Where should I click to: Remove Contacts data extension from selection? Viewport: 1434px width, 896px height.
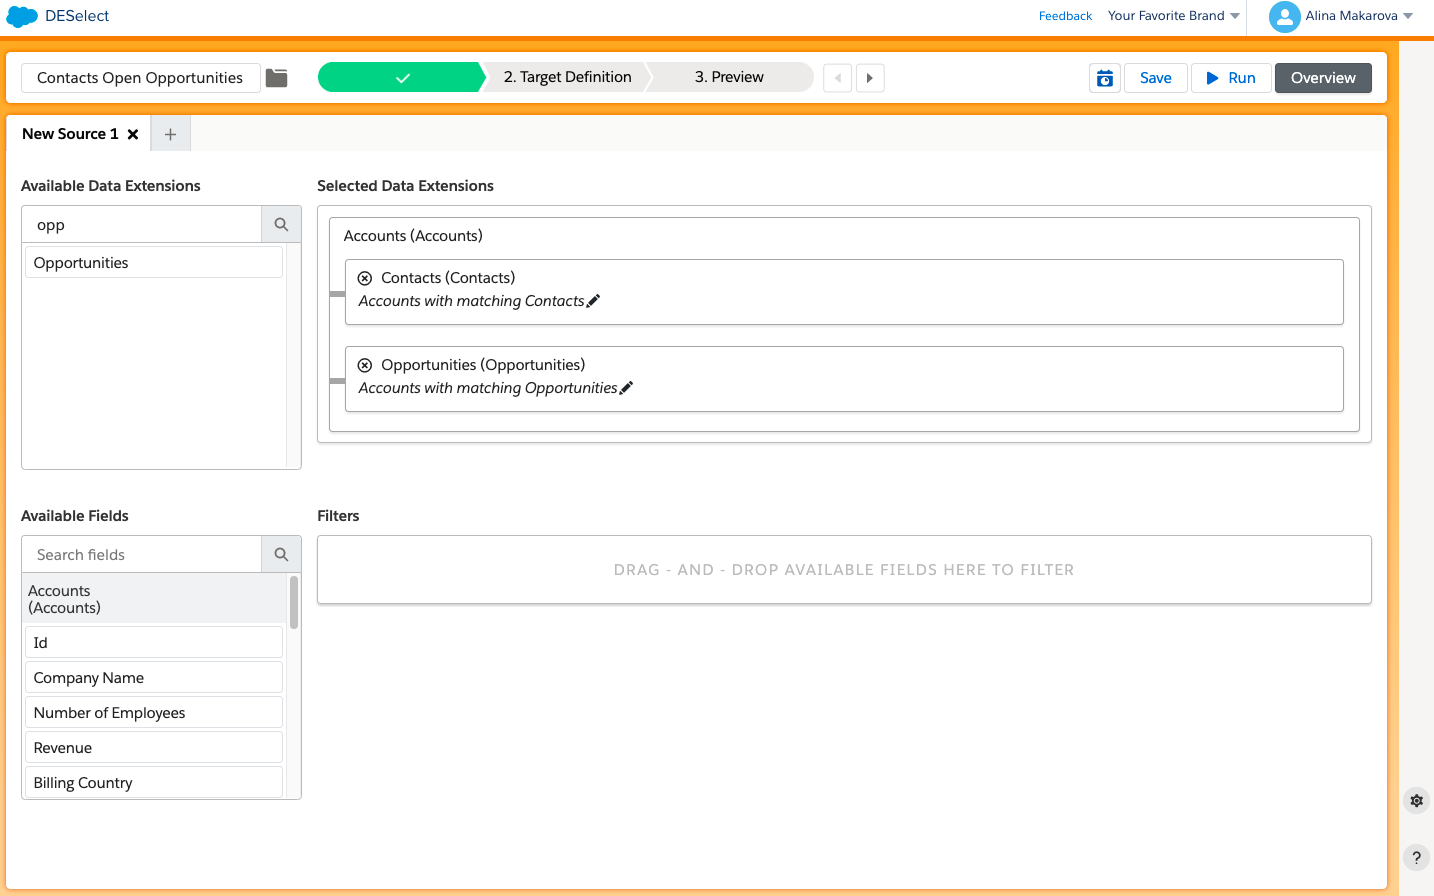[x=365, y=278]
